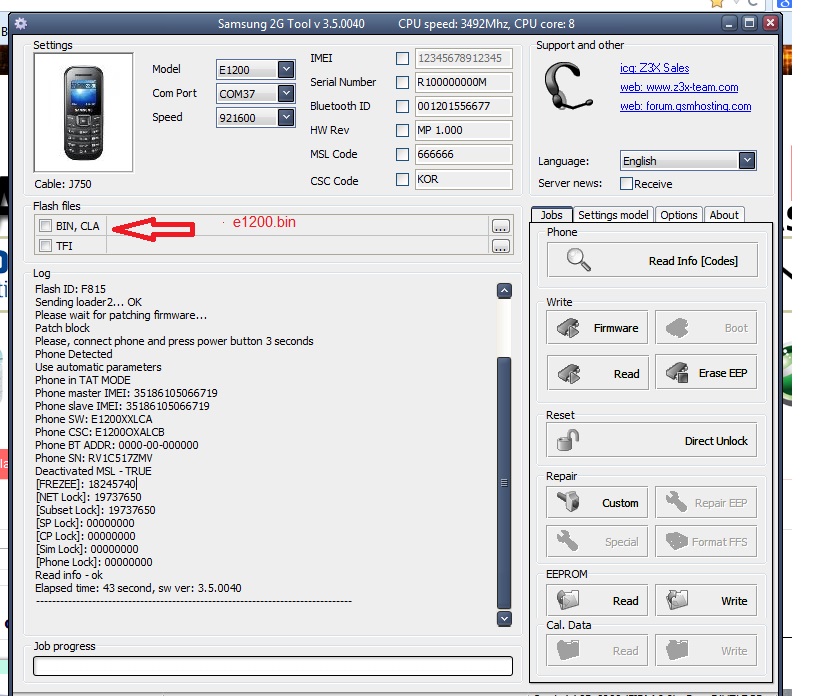Image resolution: width=814 pixels, height=696 pixels.
Task: Maximize the Samsung 2G Tool window
Action: tap(750, 23)
